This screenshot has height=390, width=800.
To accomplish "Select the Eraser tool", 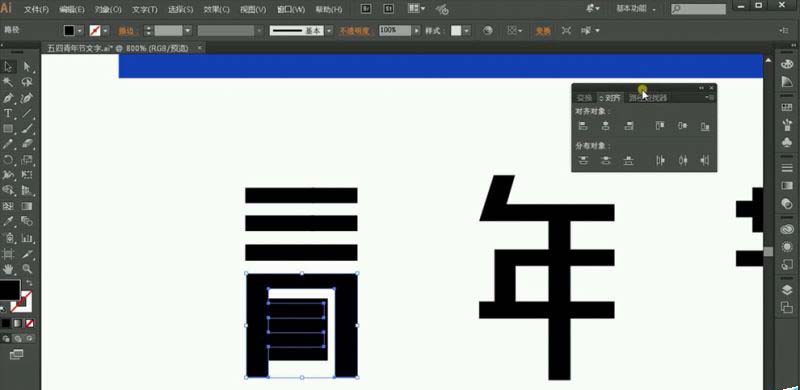I will (27, 144).
